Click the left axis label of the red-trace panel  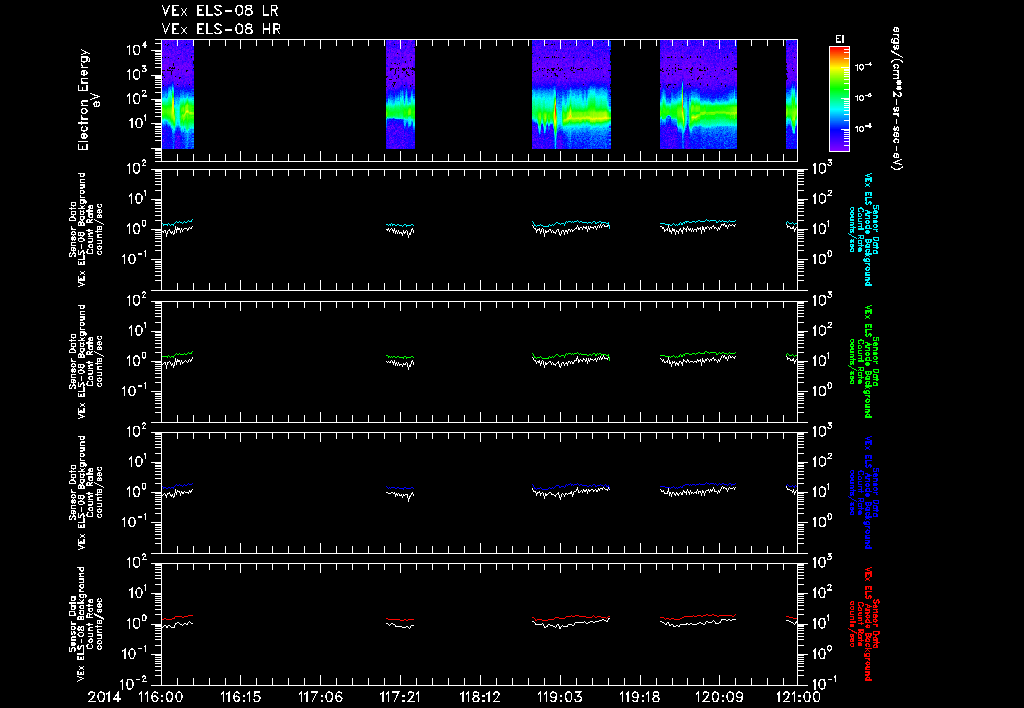pyautogui.click(x=86, y=624)
